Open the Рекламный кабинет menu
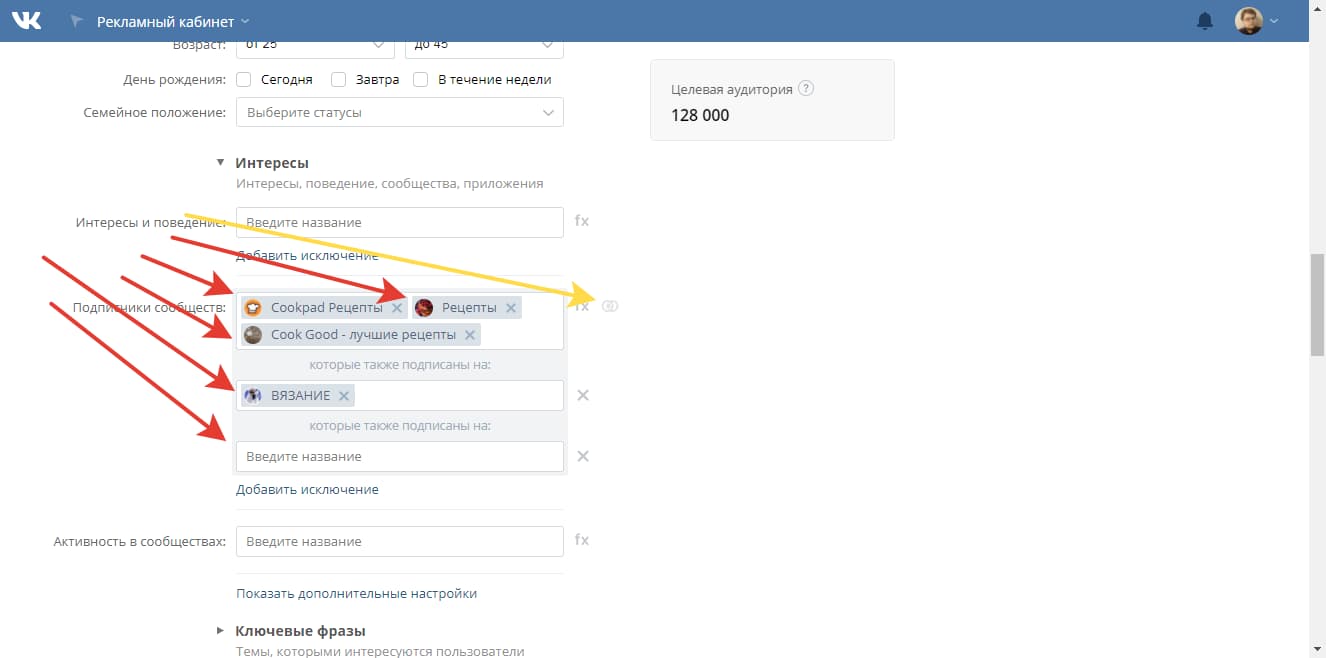The image size is (1326, 658). click(172, 21)
